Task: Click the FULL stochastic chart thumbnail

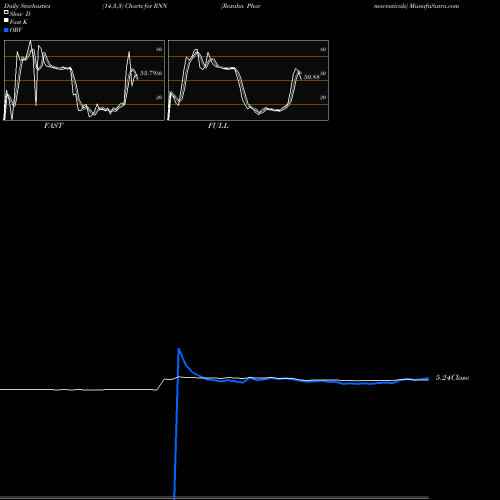Action: (x=248, y=80)
